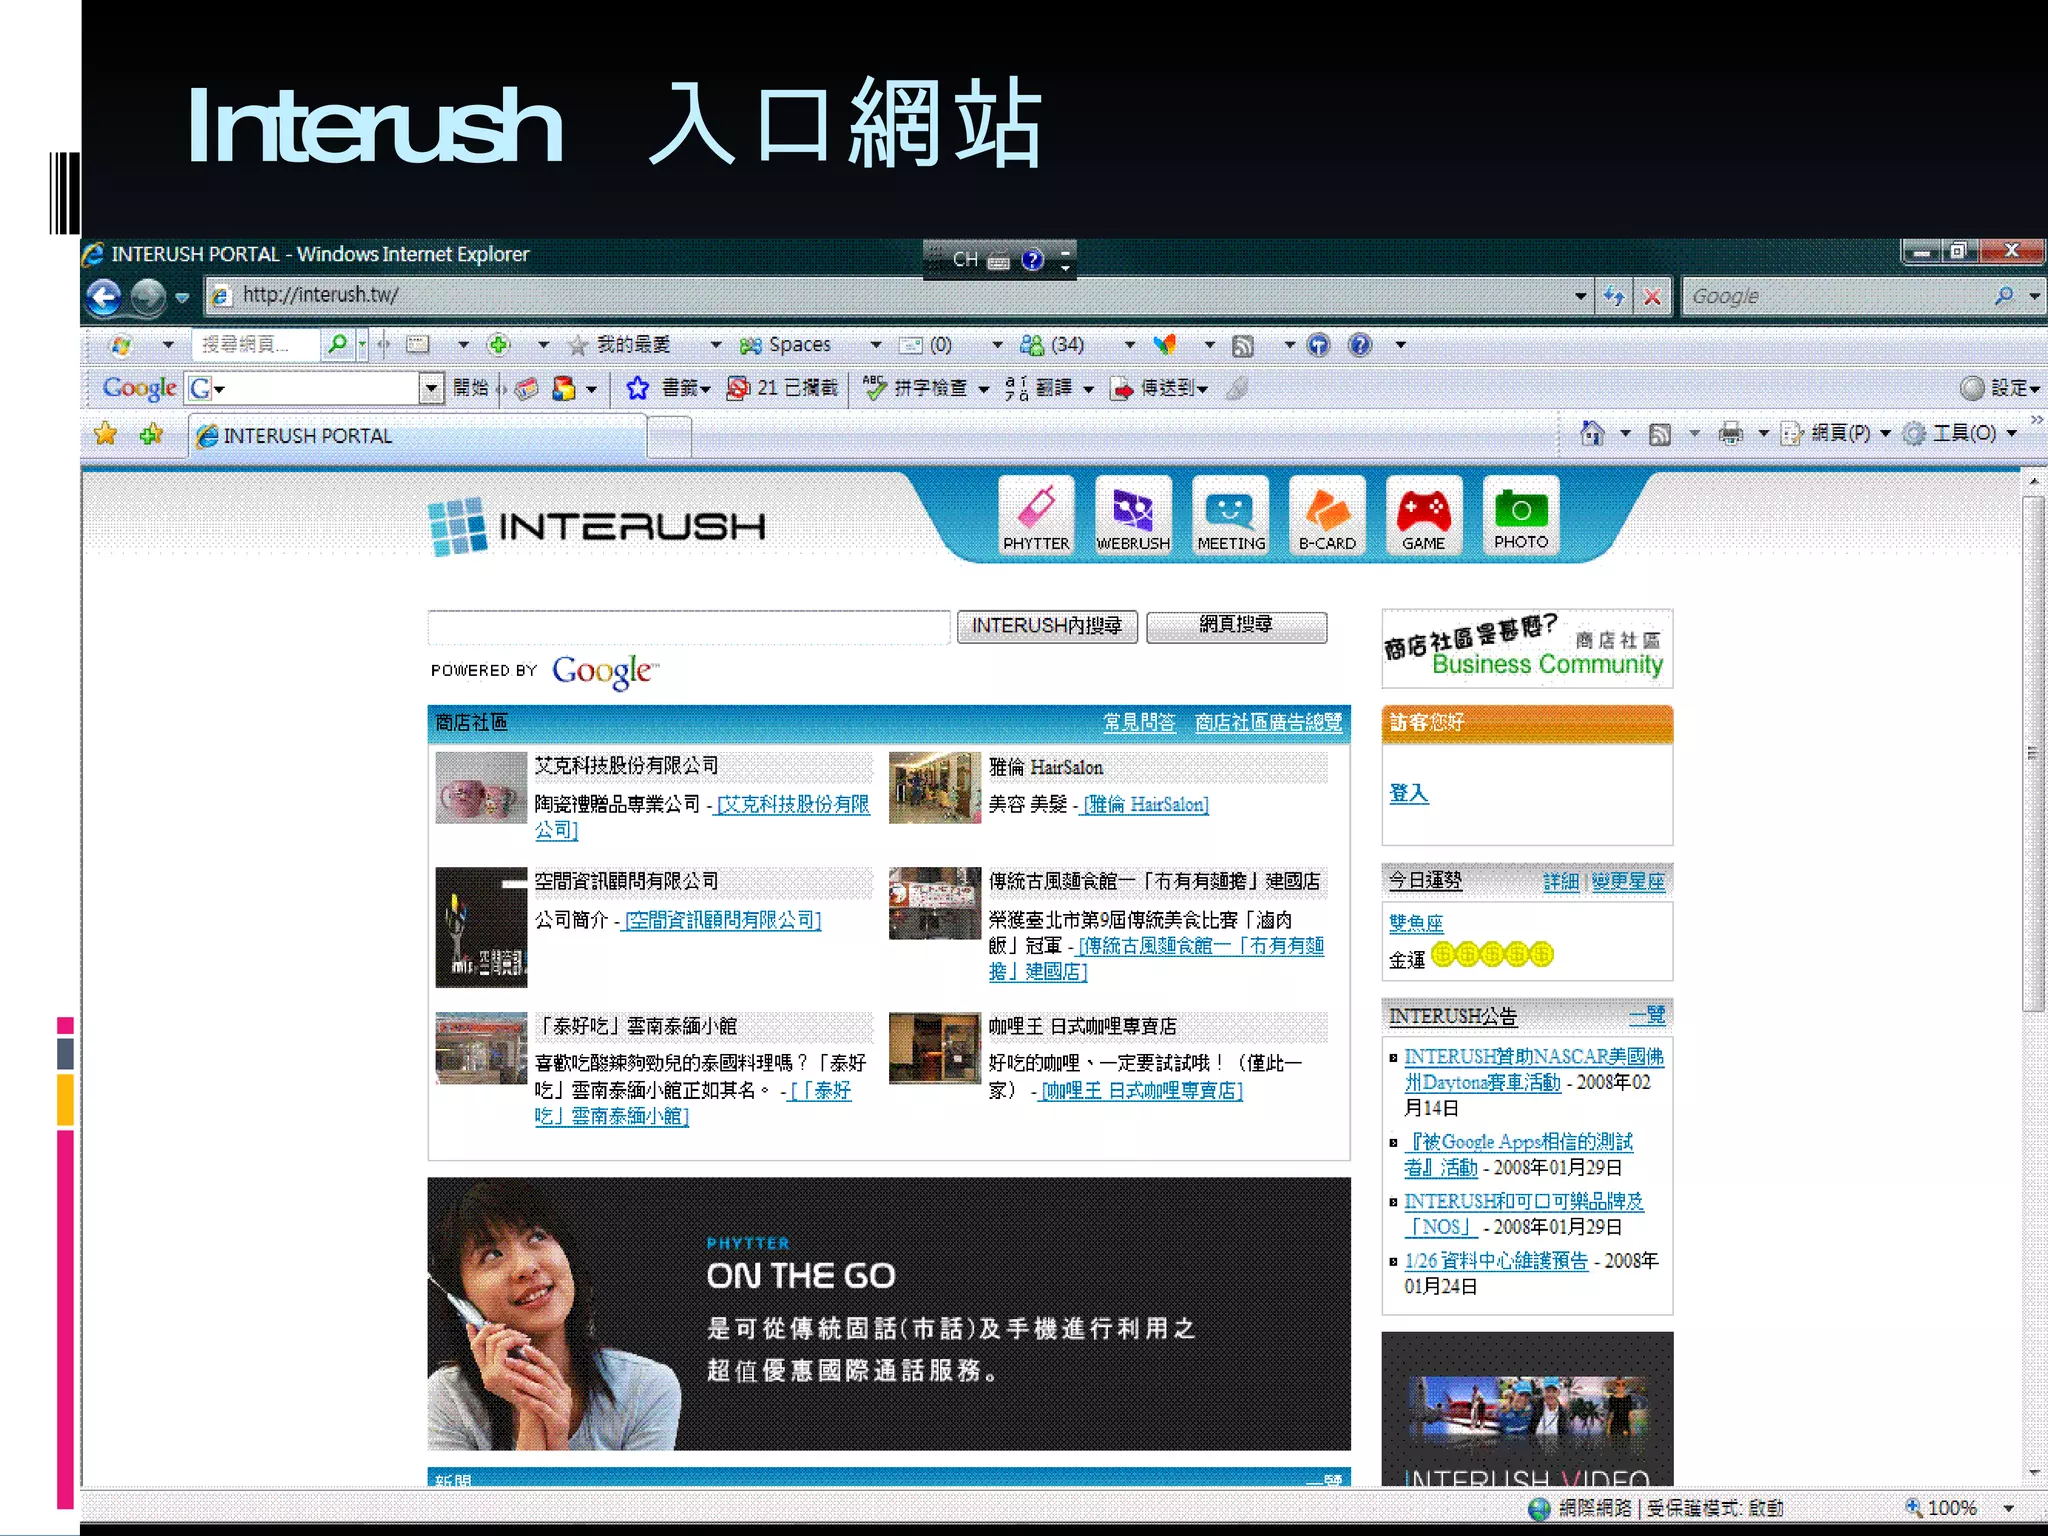2048x1536 pixels.
Task: Open the Google toolbar search box dropdown
Action: (431, 388)
